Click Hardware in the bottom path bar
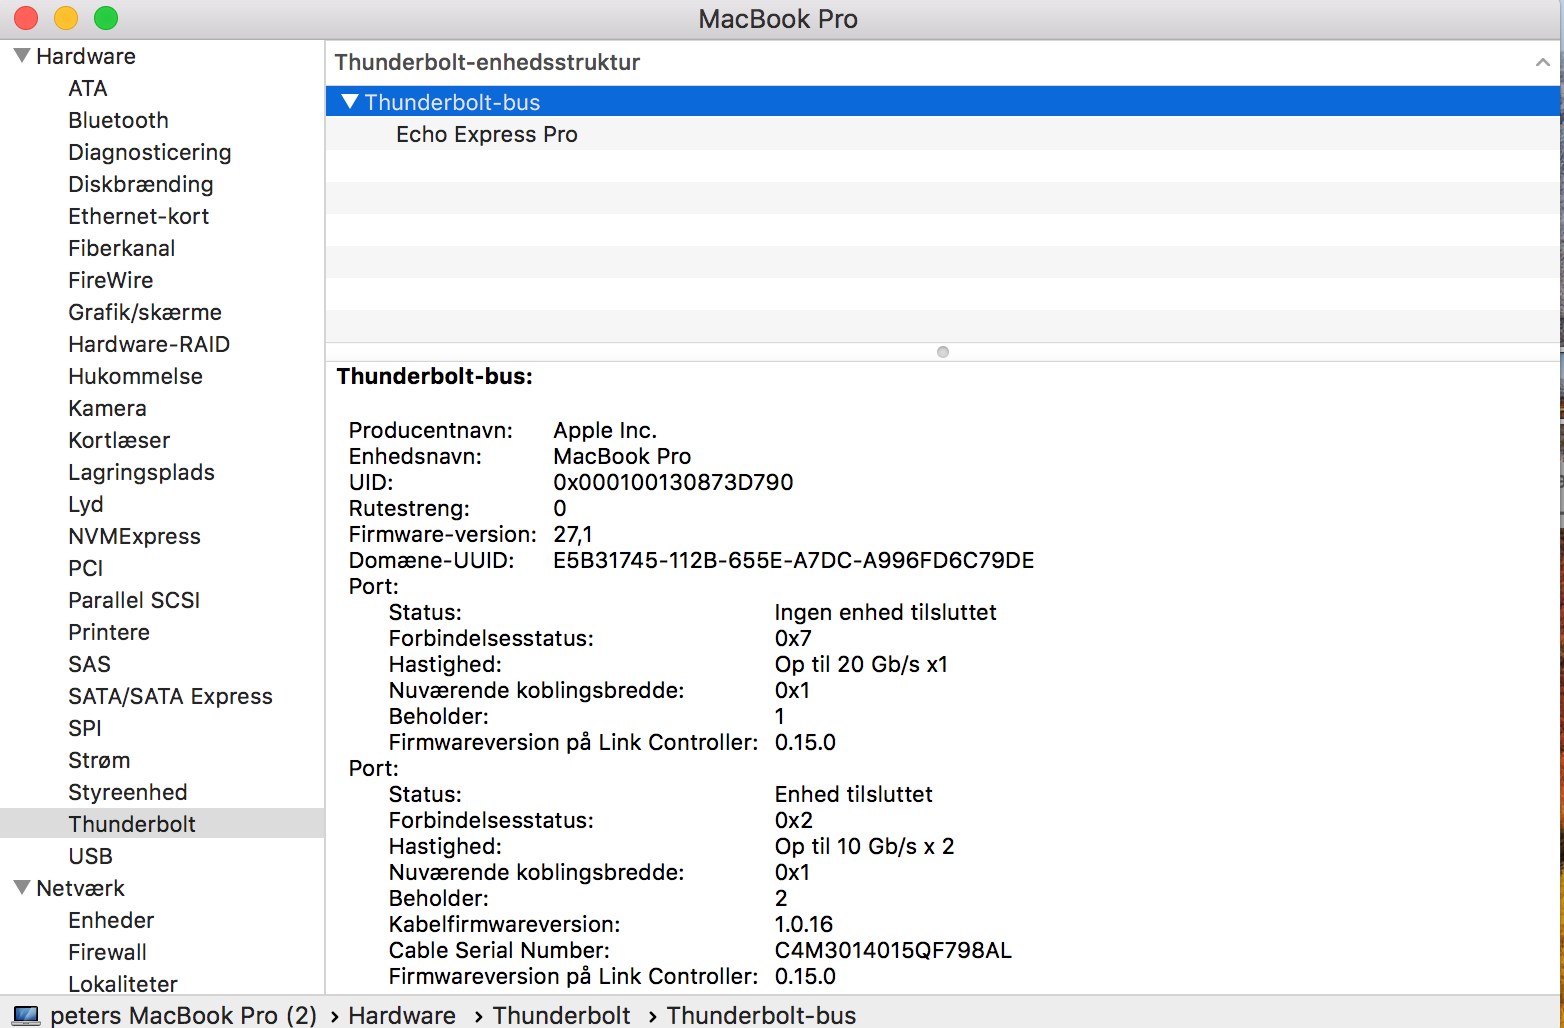Image resolution: width=1564 pixels, height=1028 pixels. (402, 1015)
